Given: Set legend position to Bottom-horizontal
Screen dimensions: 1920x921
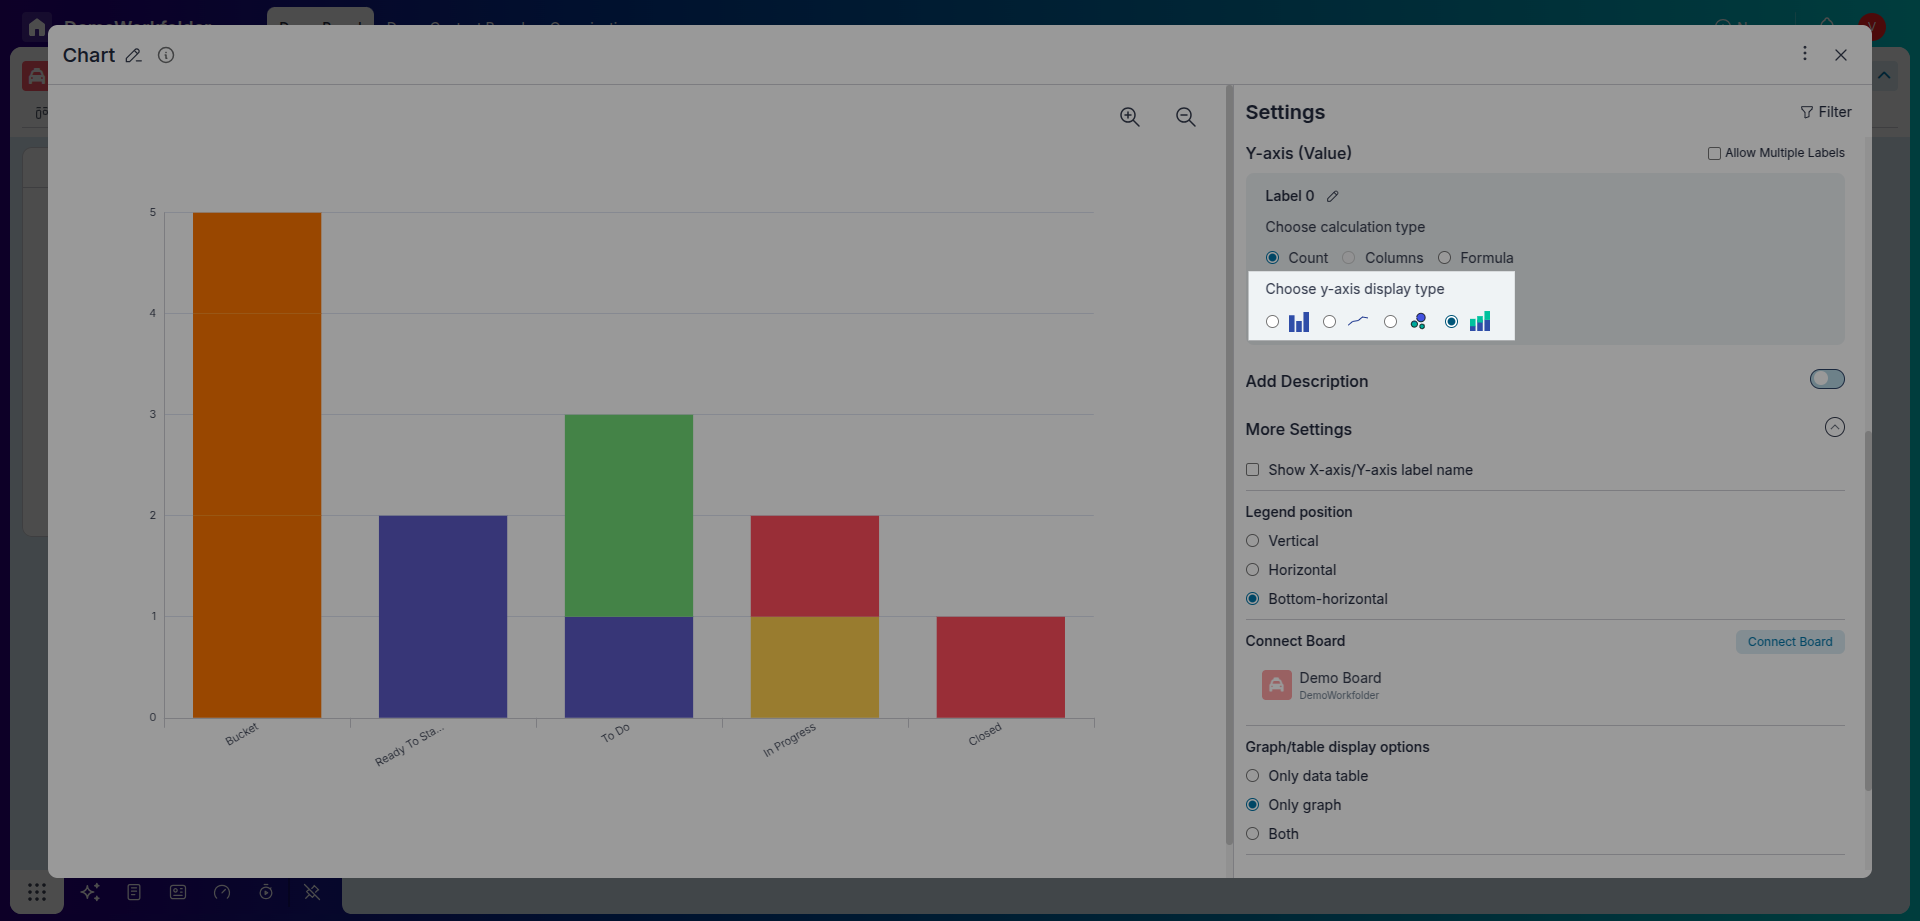Looking at the screenshot, I should tap(1252, 599).
